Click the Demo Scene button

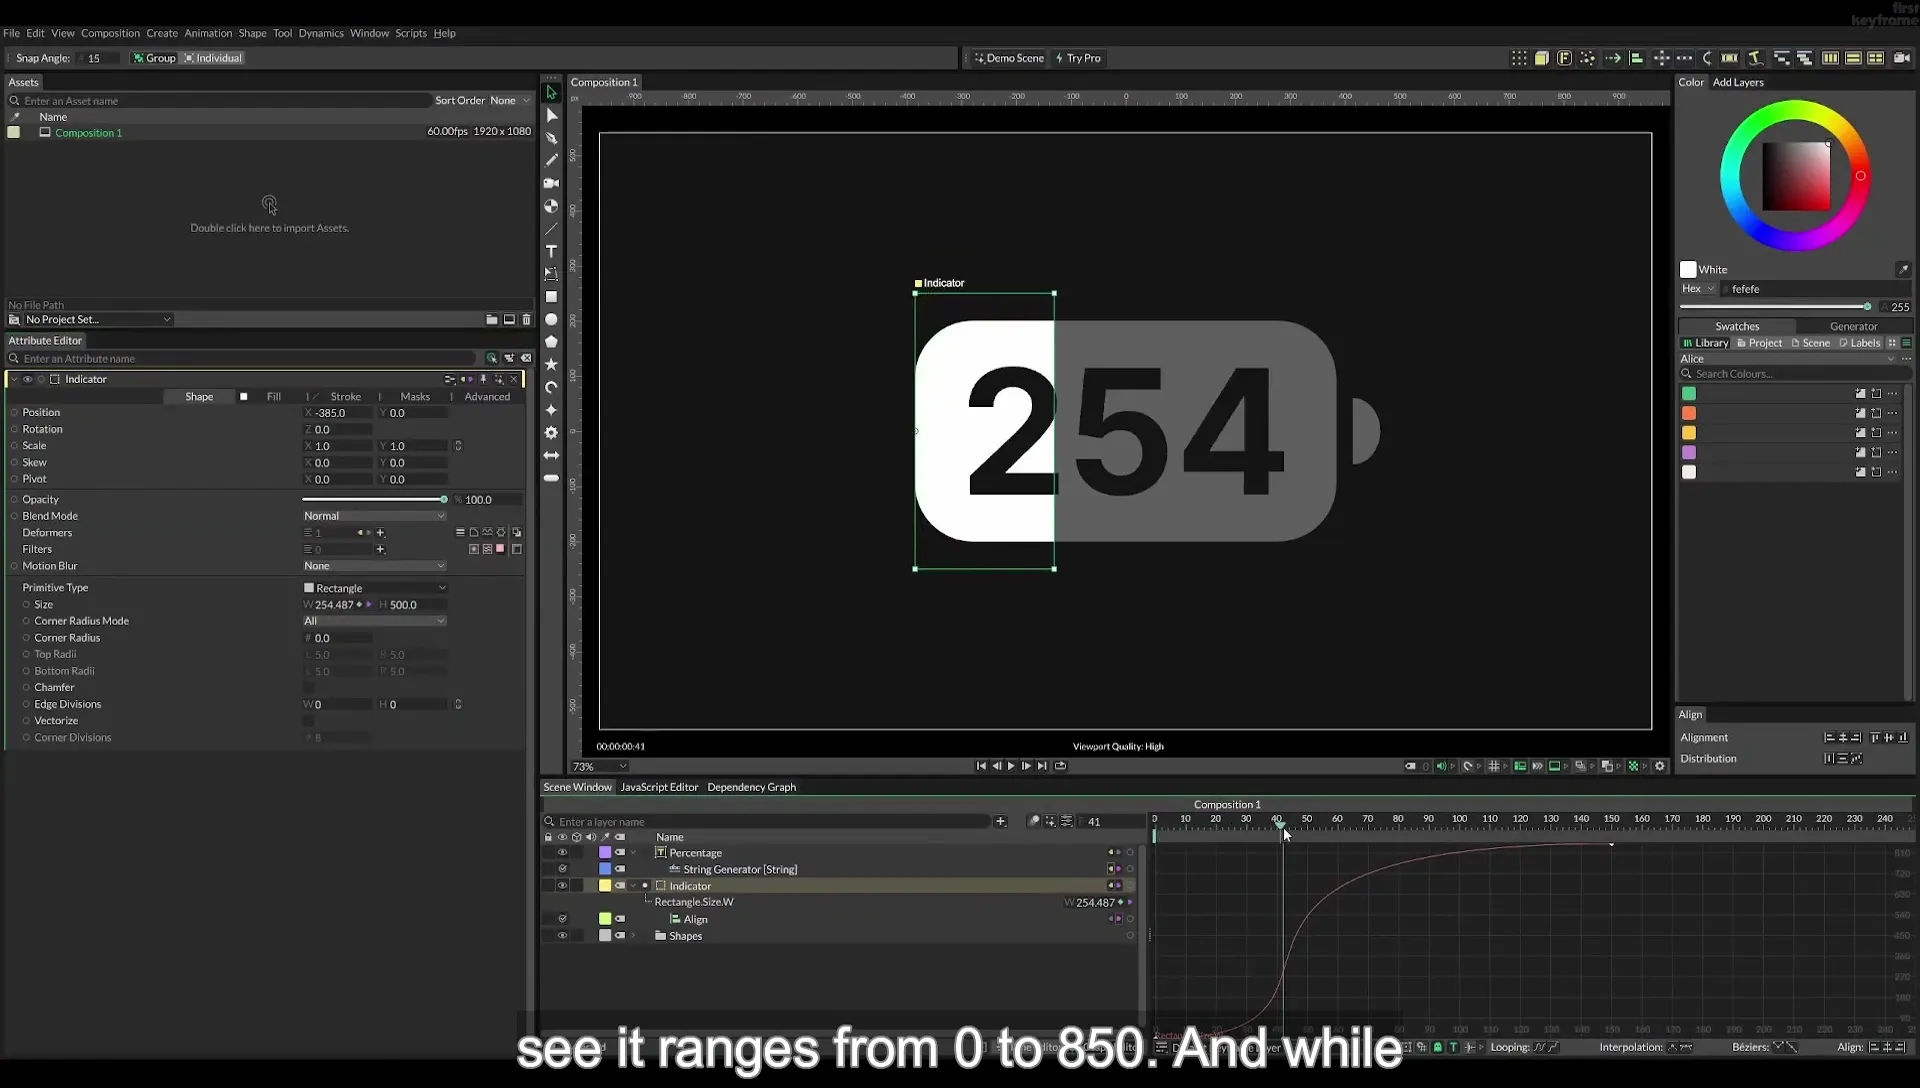(1009, 58)
